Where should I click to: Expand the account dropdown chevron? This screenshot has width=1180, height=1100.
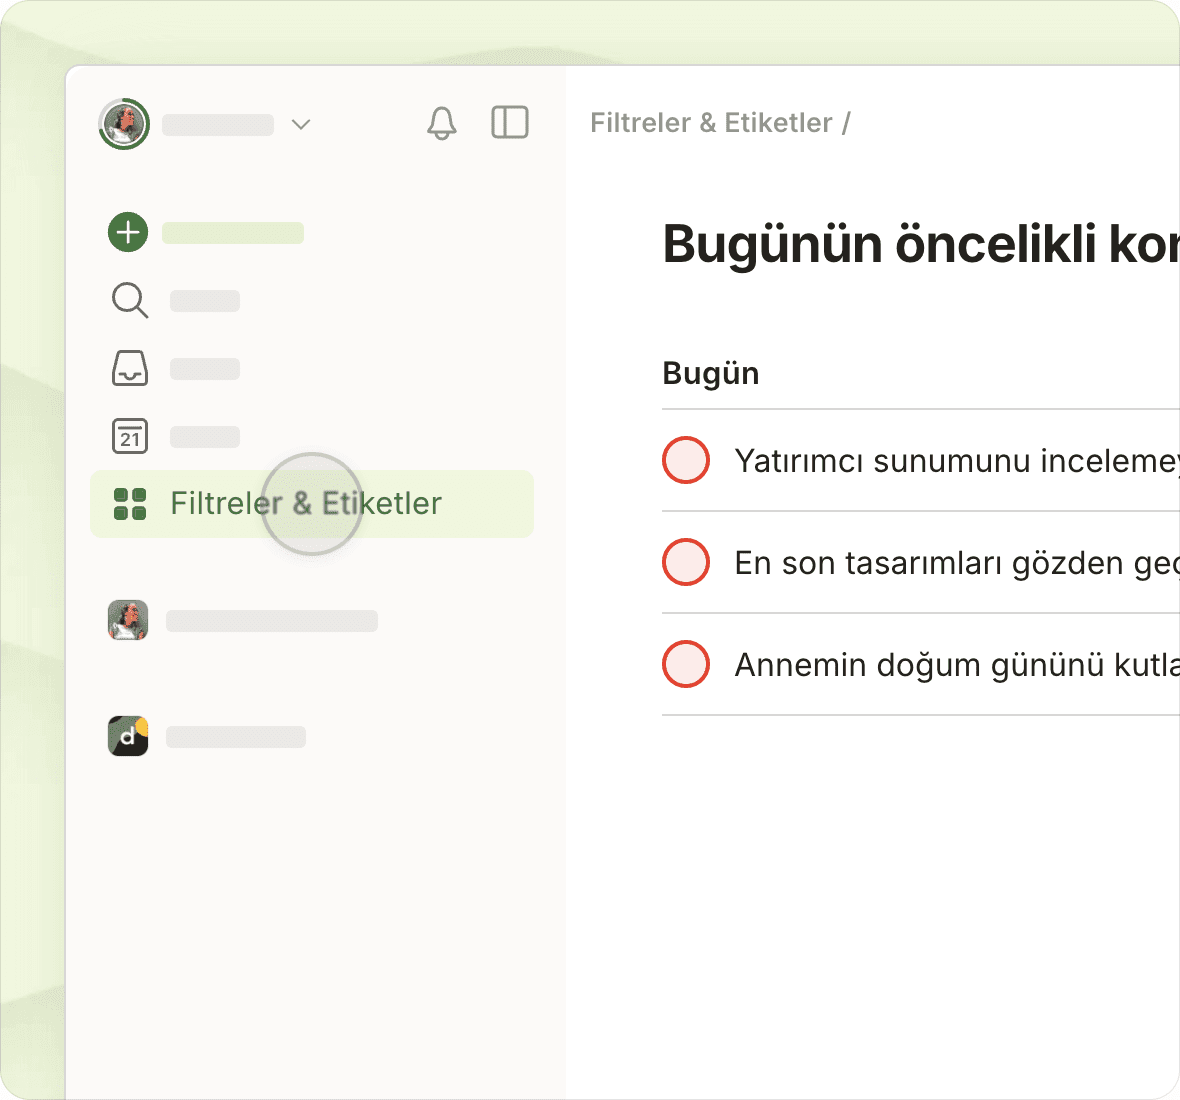point(301,124)
